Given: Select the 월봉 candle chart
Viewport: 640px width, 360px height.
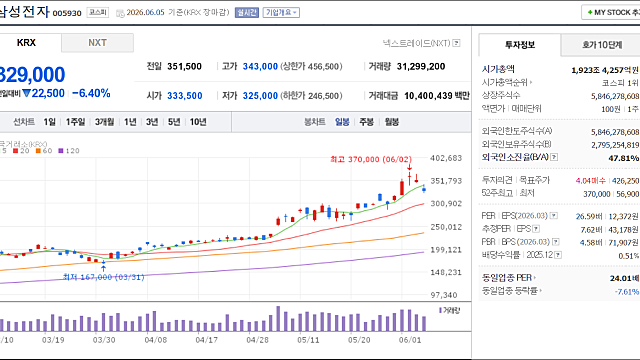Looking at the screenshot, I should 392,122.
